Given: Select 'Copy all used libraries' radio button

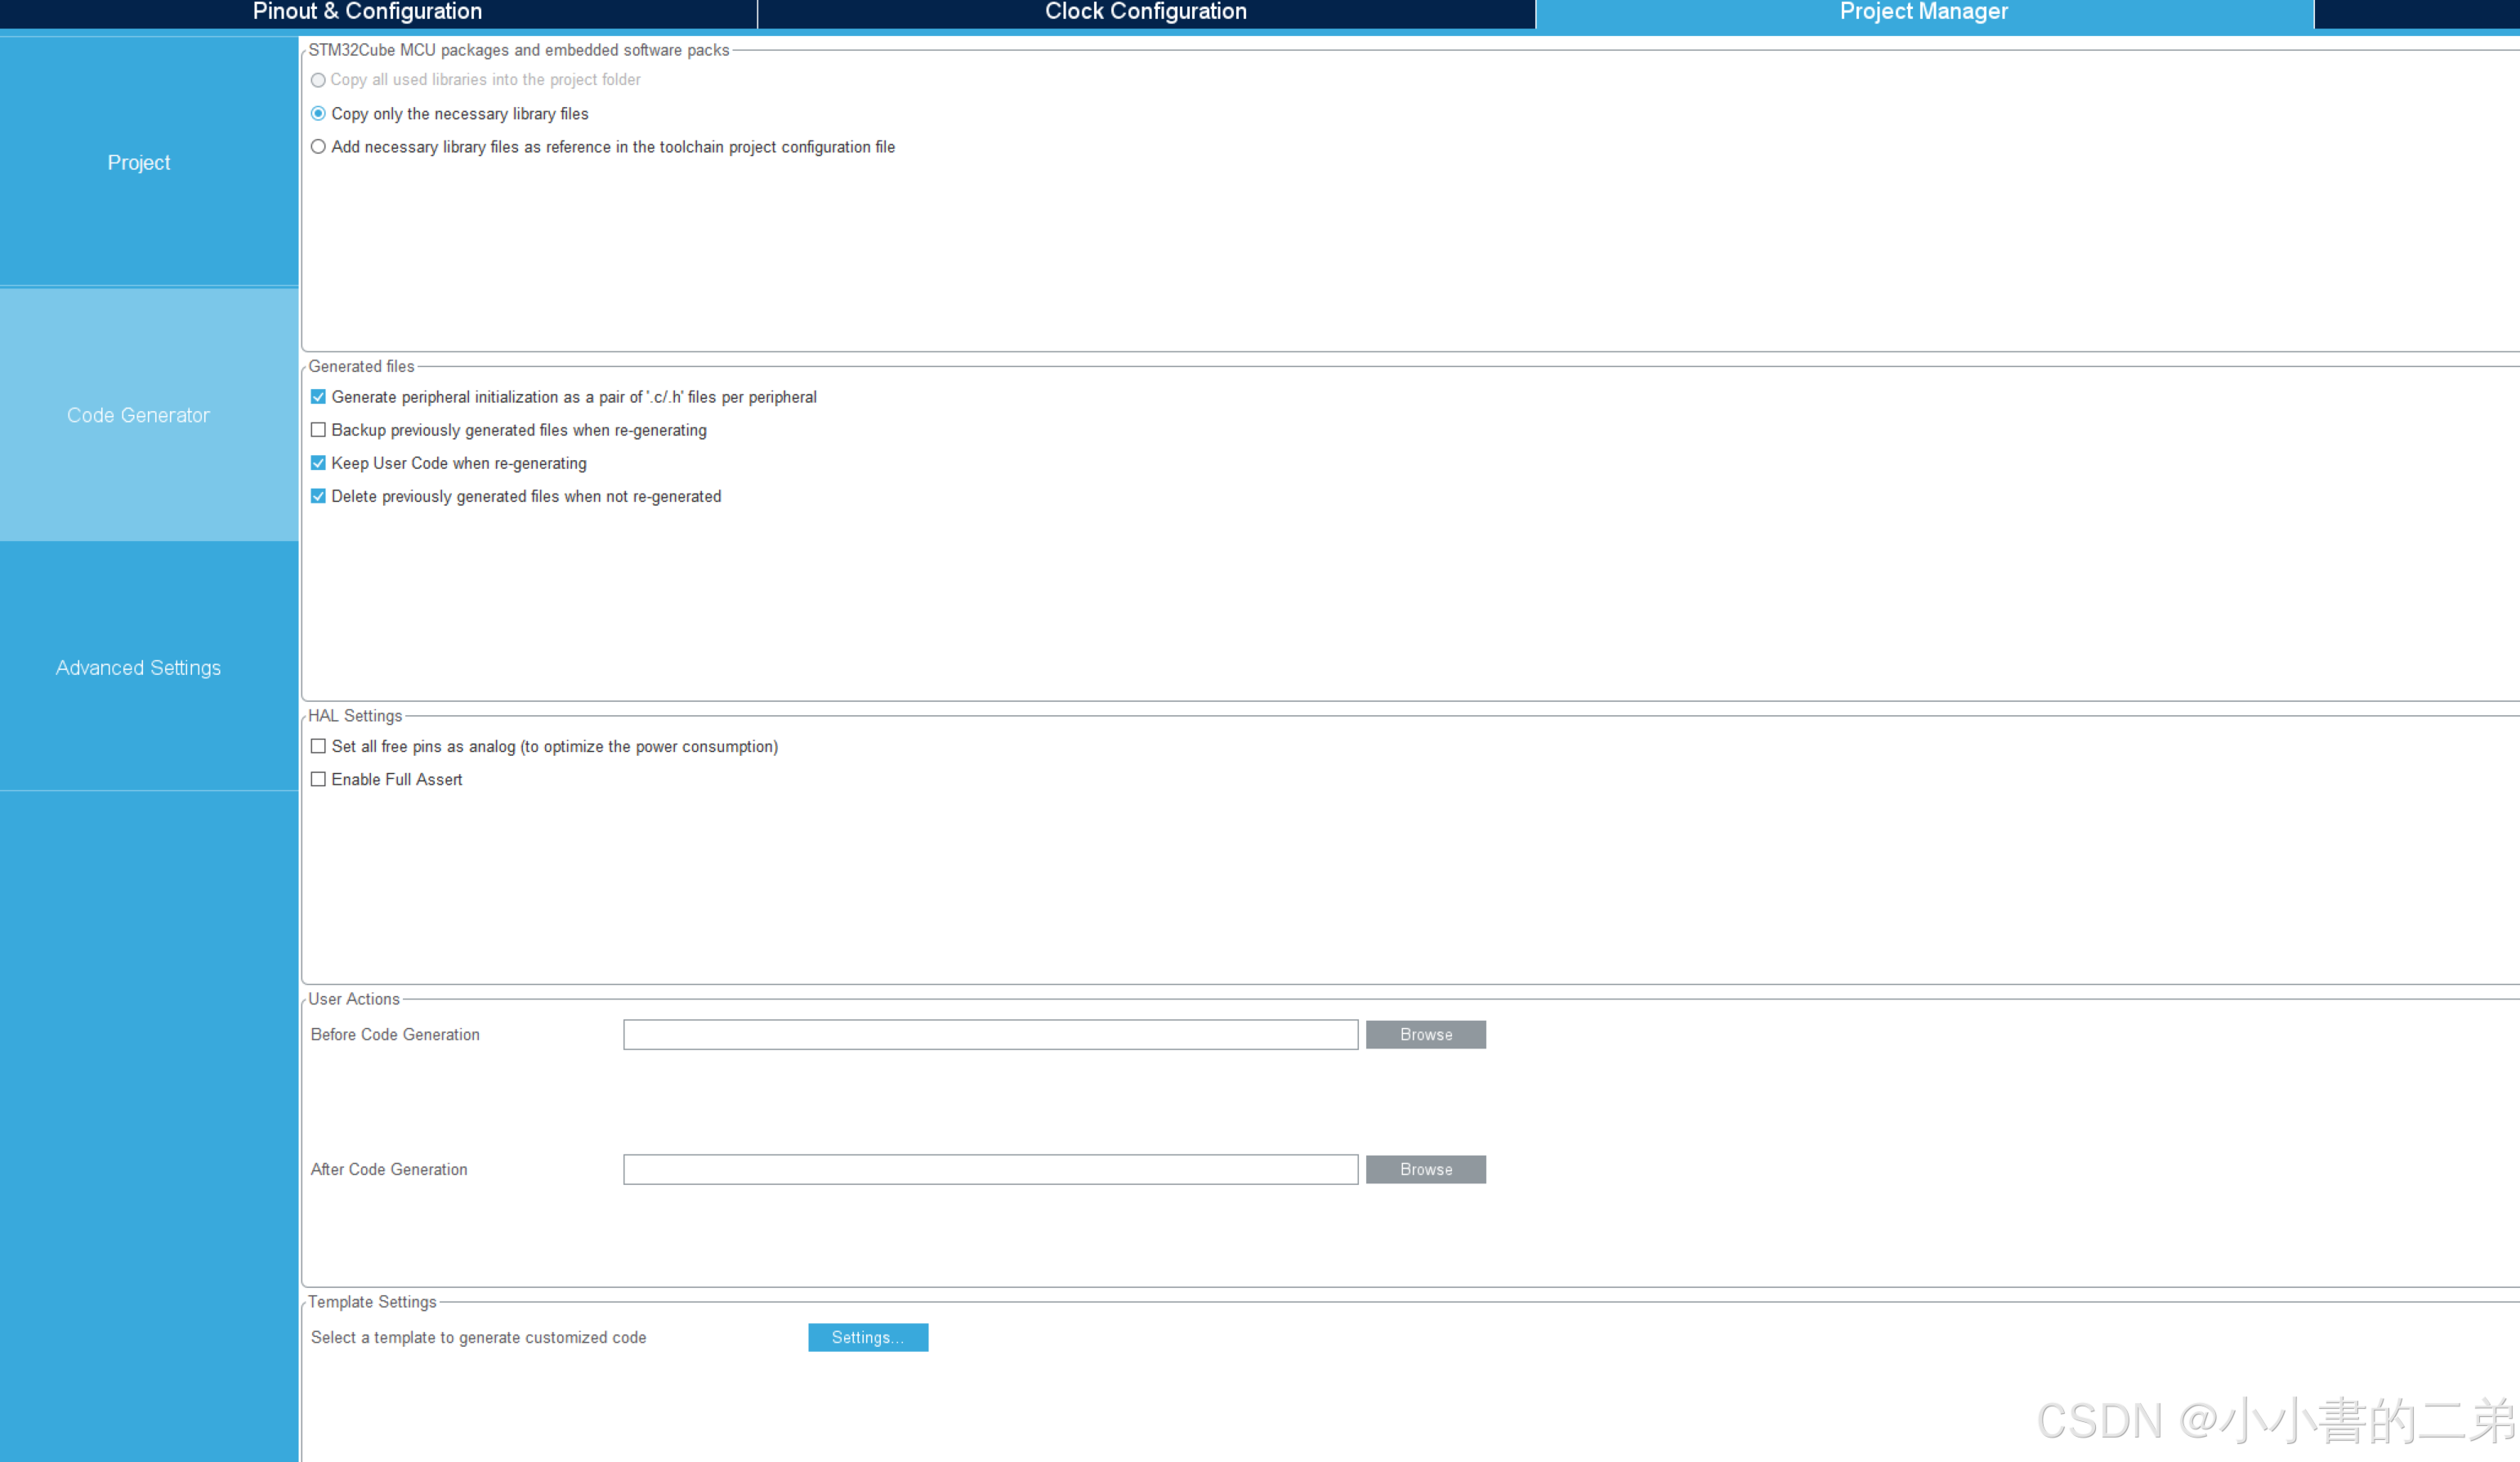Looking at the screenshot, I should (x=318, y=80).
